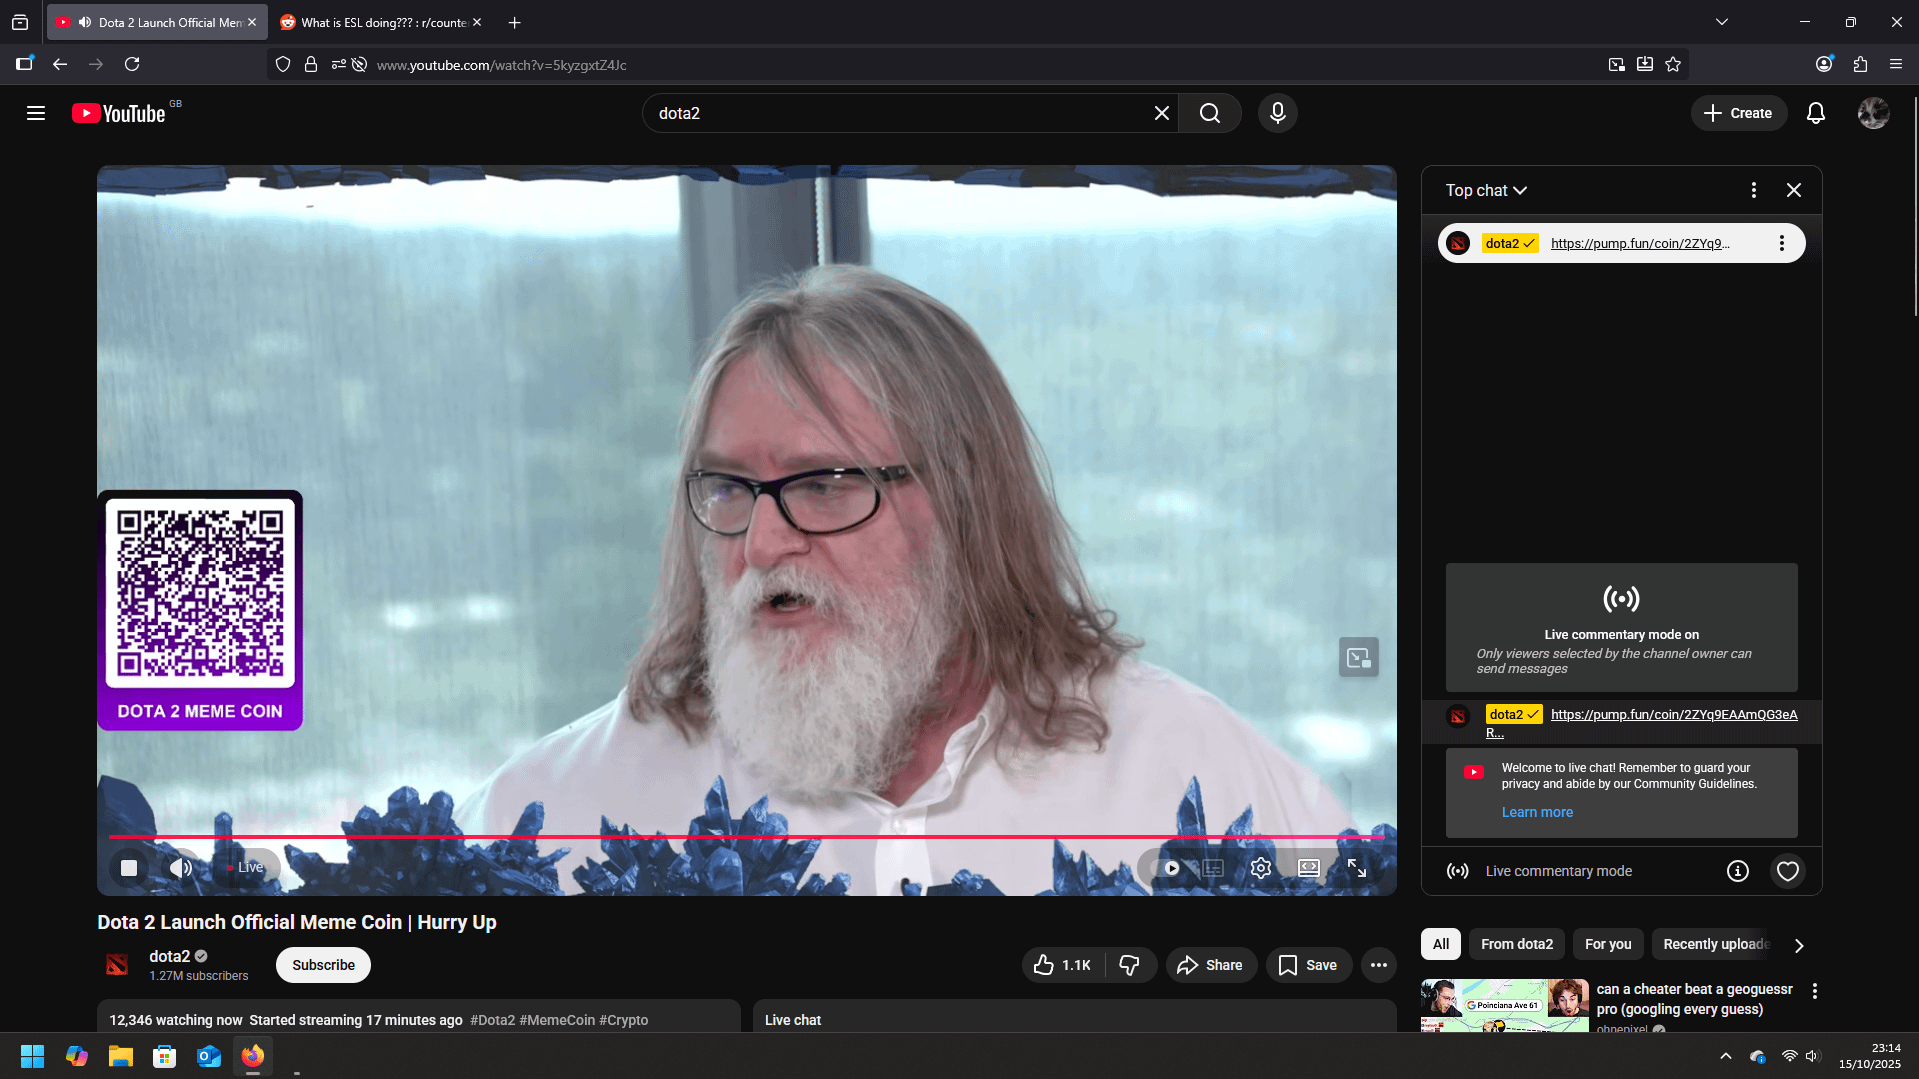Search with your voice microphone
This screenshot has height=1079, width=1919.
click(1277, 113)
